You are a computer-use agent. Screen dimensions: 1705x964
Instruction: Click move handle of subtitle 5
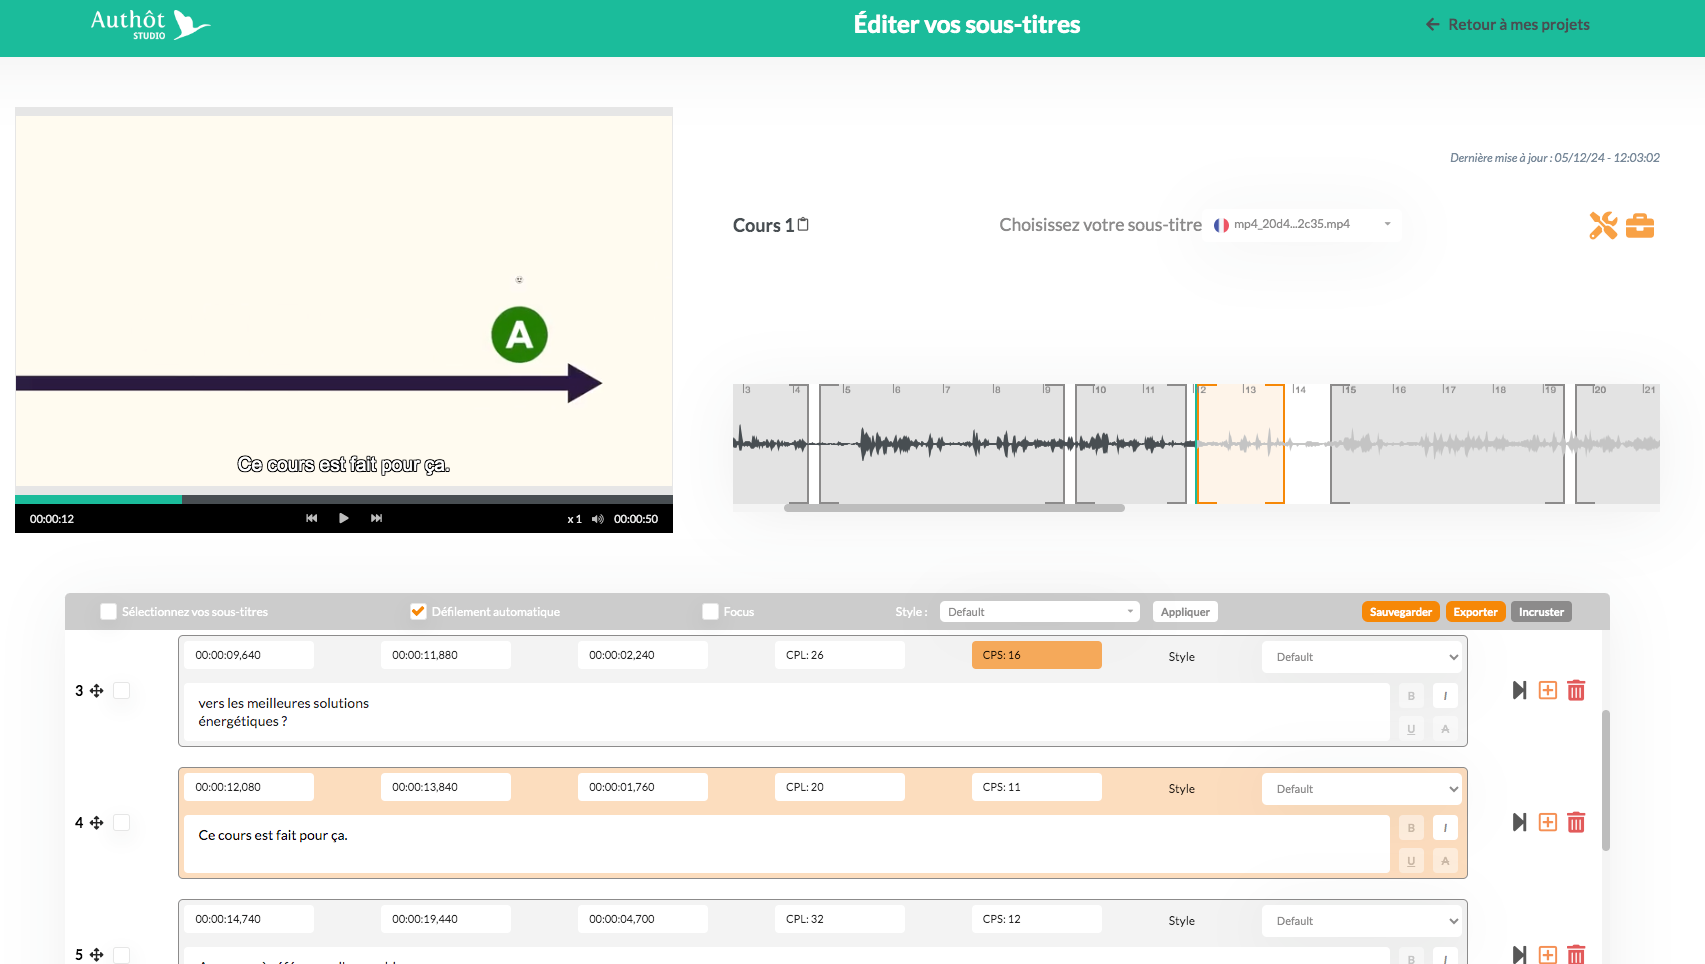pyautogui.click(x=97, y=955)
